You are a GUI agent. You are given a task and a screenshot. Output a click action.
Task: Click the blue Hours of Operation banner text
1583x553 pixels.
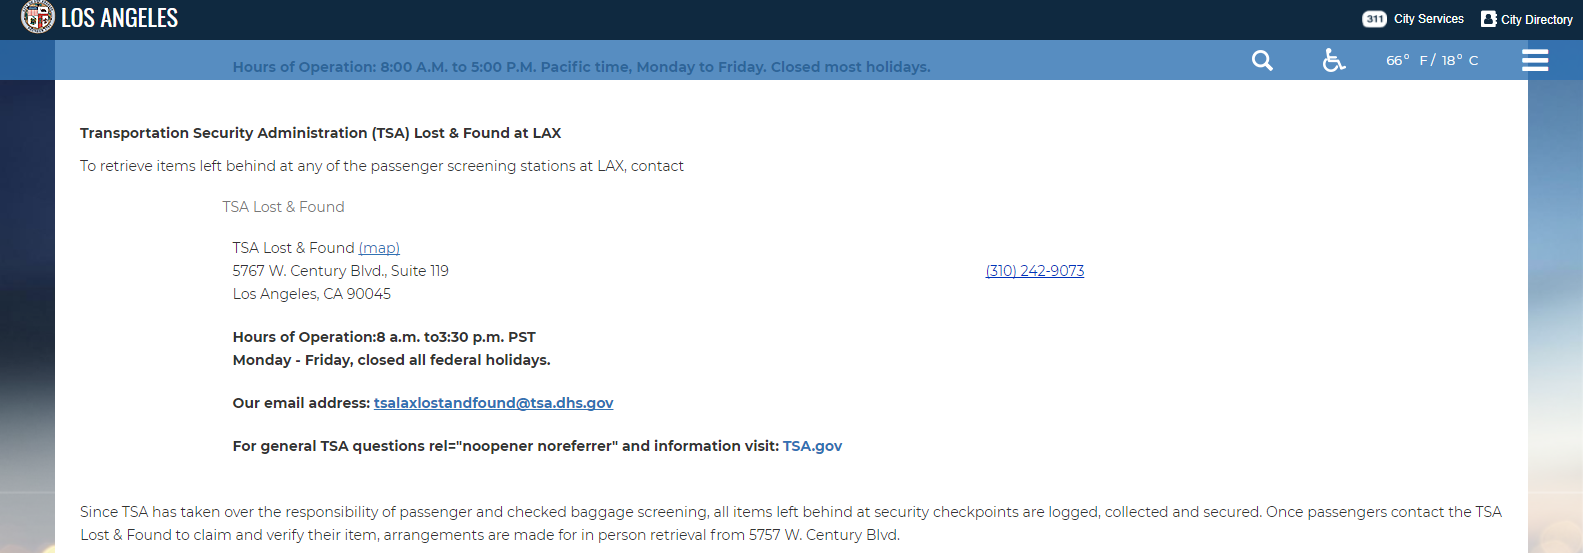pyautogui.click(x=581, y=67)
